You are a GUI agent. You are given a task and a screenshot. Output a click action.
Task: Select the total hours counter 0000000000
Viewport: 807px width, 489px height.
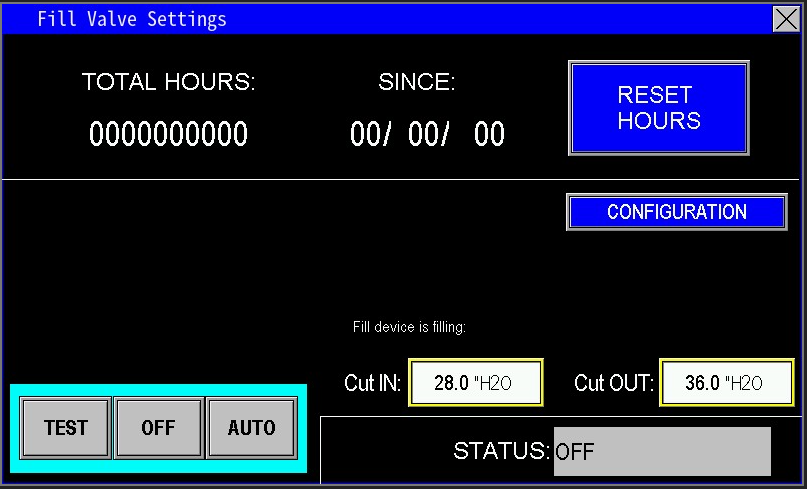coord(168,134)
